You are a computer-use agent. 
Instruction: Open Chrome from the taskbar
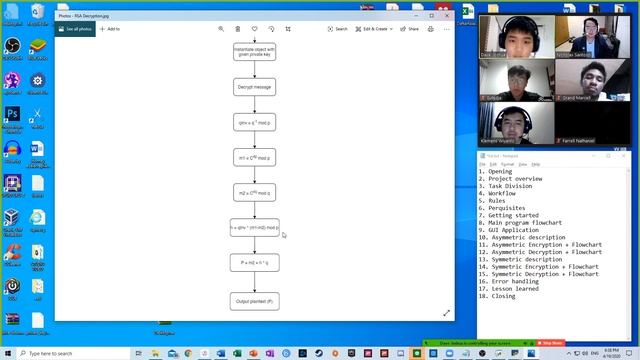pyautogui.click(x=188, y=353)
